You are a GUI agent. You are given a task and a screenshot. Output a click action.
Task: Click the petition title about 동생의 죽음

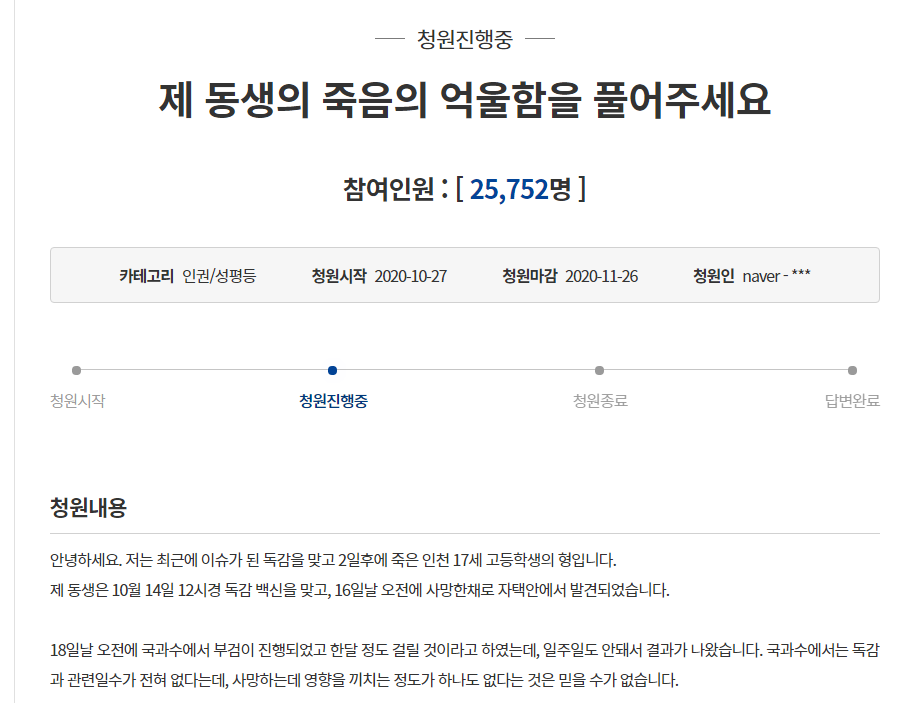coord(465,100)
